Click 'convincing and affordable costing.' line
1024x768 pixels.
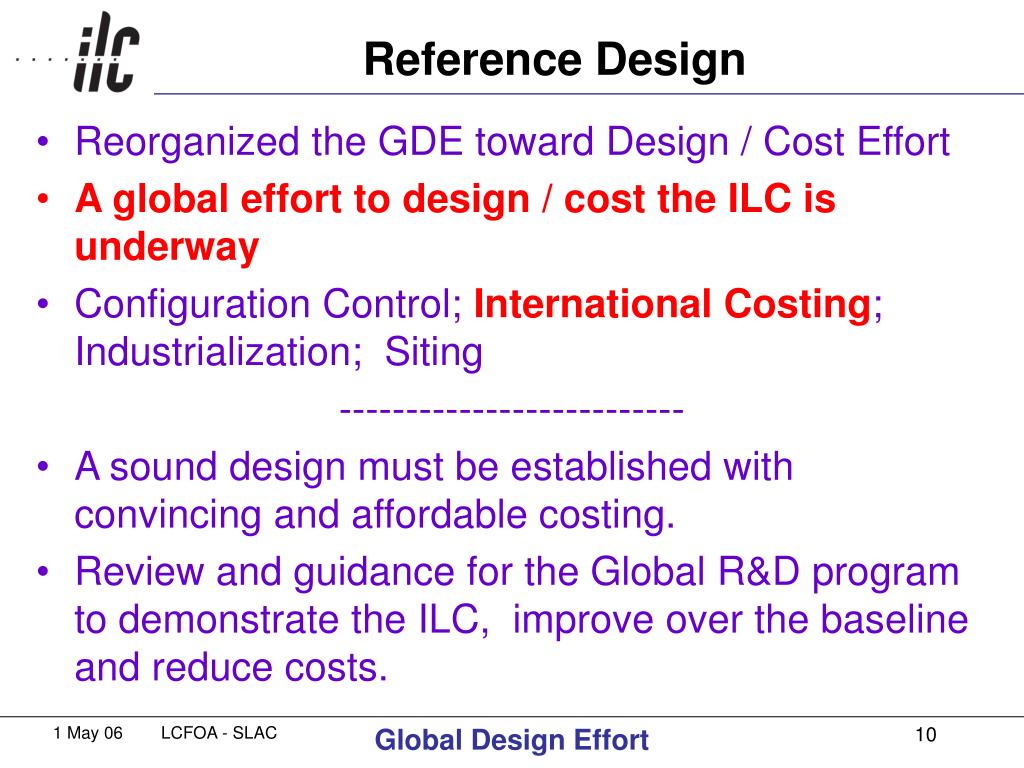[375, 516]
